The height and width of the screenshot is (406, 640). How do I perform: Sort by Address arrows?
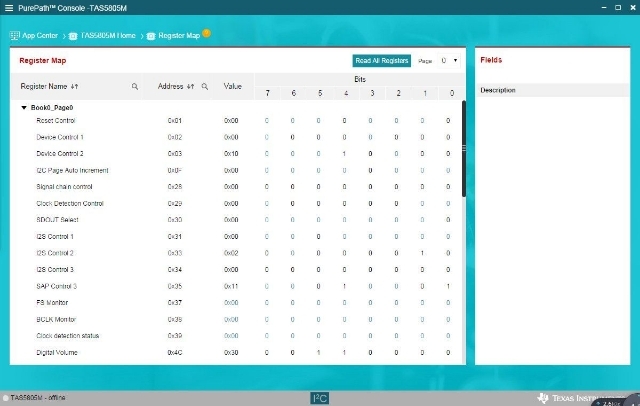pos(191,87)
